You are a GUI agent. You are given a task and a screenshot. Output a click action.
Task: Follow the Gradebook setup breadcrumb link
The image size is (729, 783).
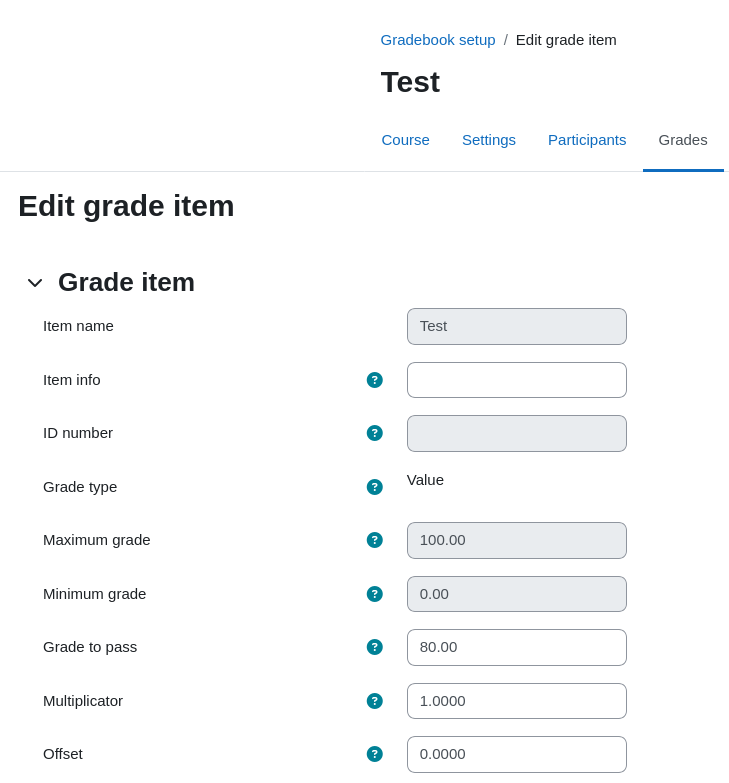tap(438, 40)
